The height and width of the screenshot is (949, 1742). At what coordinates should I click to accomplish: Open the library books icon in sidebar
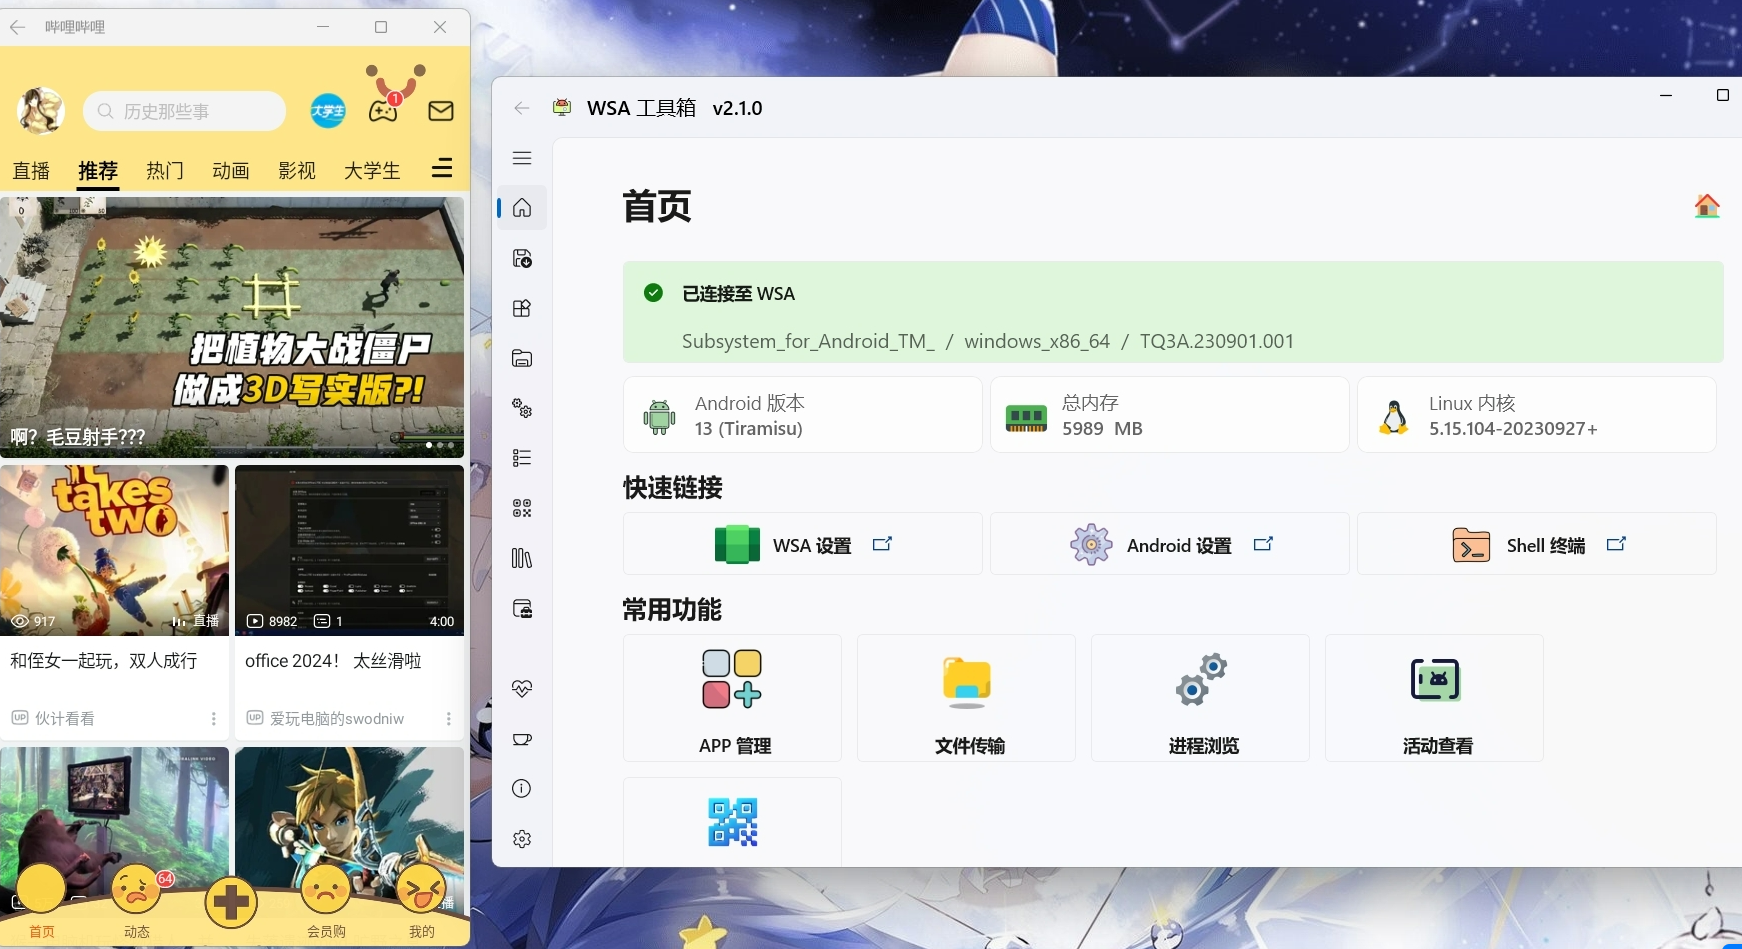pos(522,558)
